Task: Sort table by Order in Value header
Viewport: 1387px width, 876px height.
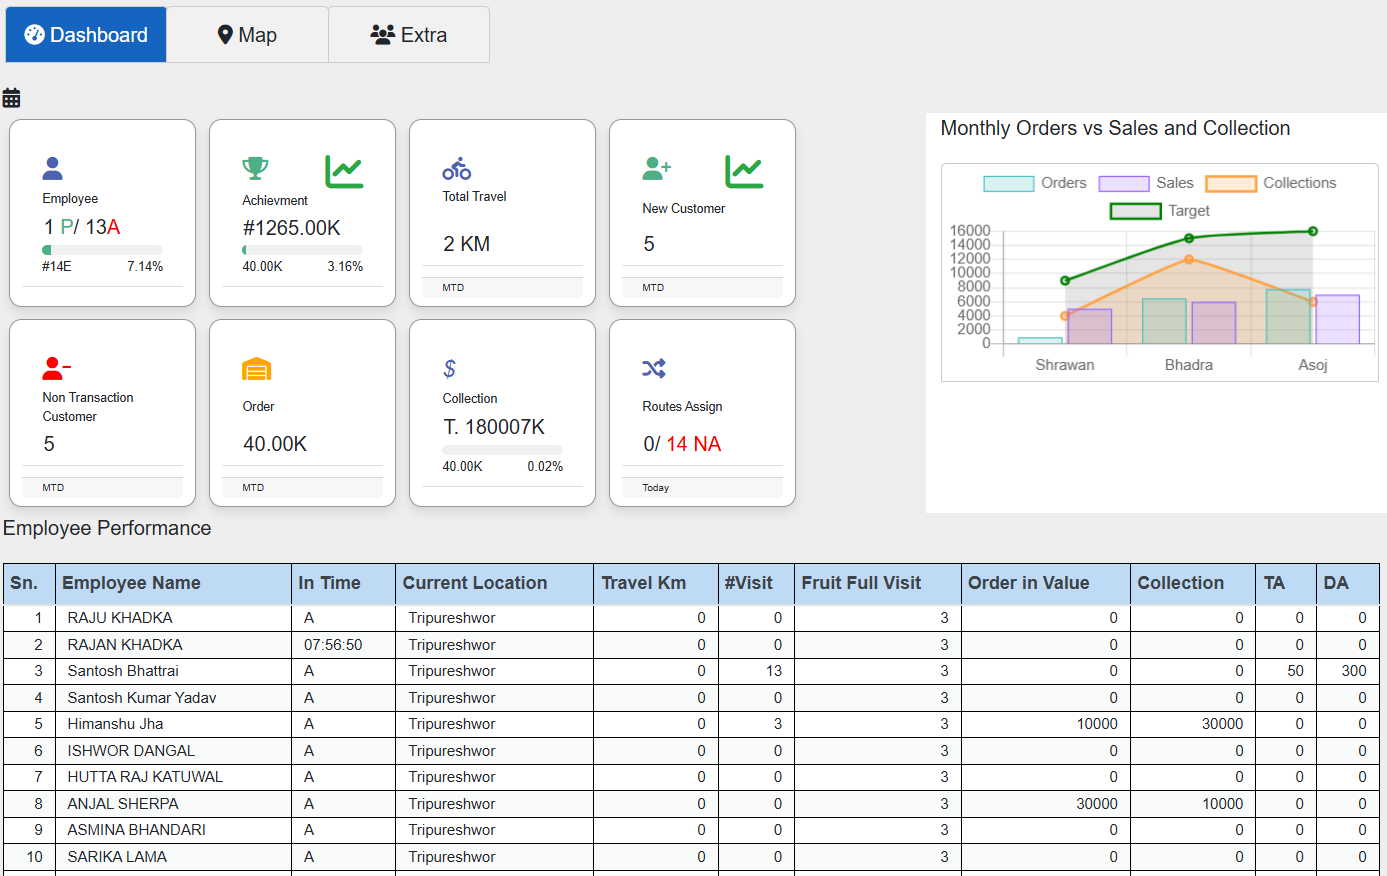Action: click(1028, 583)
